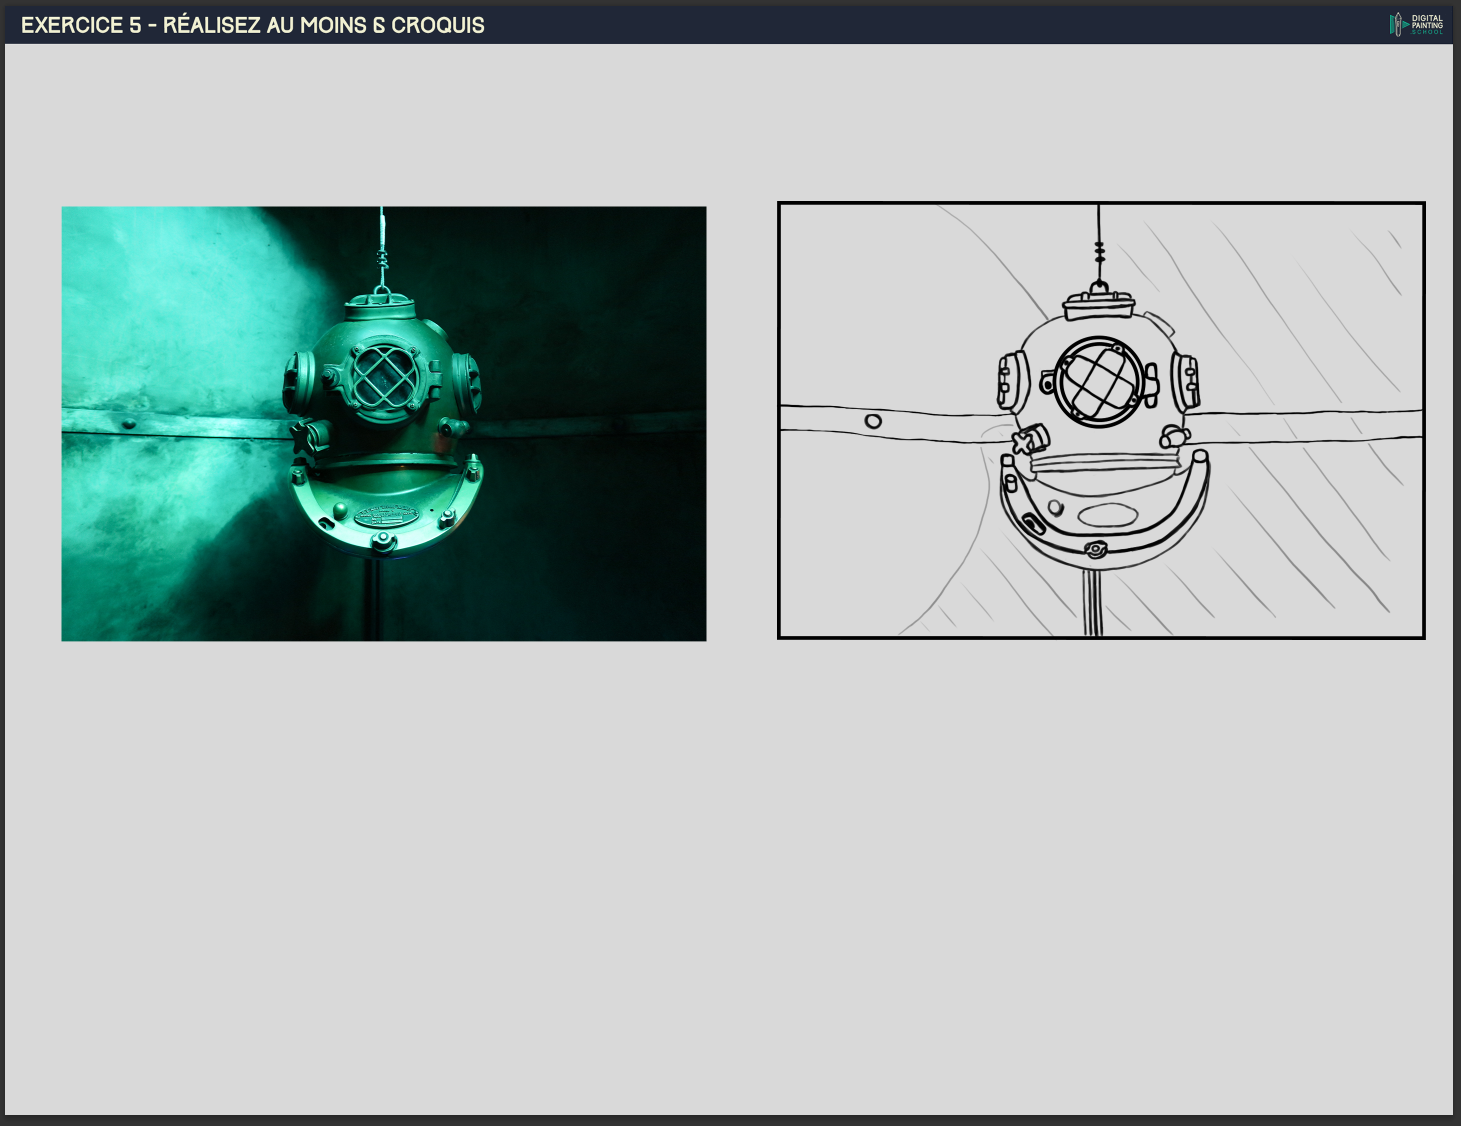Click the Digital Painting School logo
Screen dimensions: 1461x1126
[x=1416, y=24]
